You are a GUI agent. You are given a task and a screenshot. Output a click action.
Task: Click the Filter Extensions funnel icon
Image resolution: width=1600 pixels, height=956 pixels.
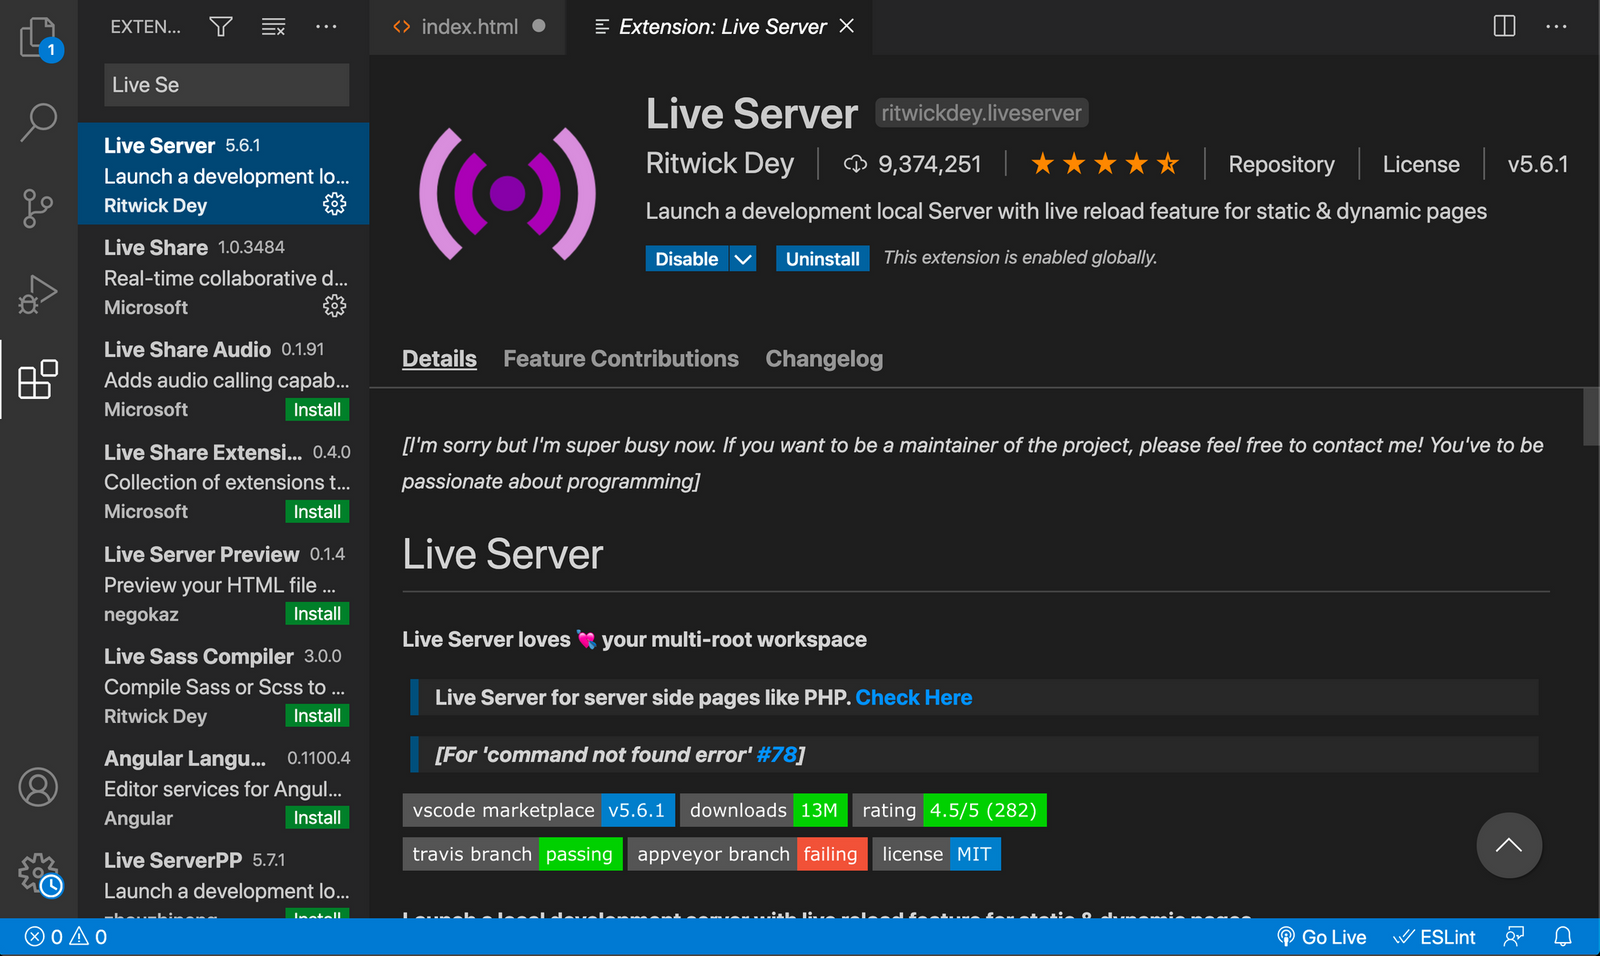click(x=220, y=27)
